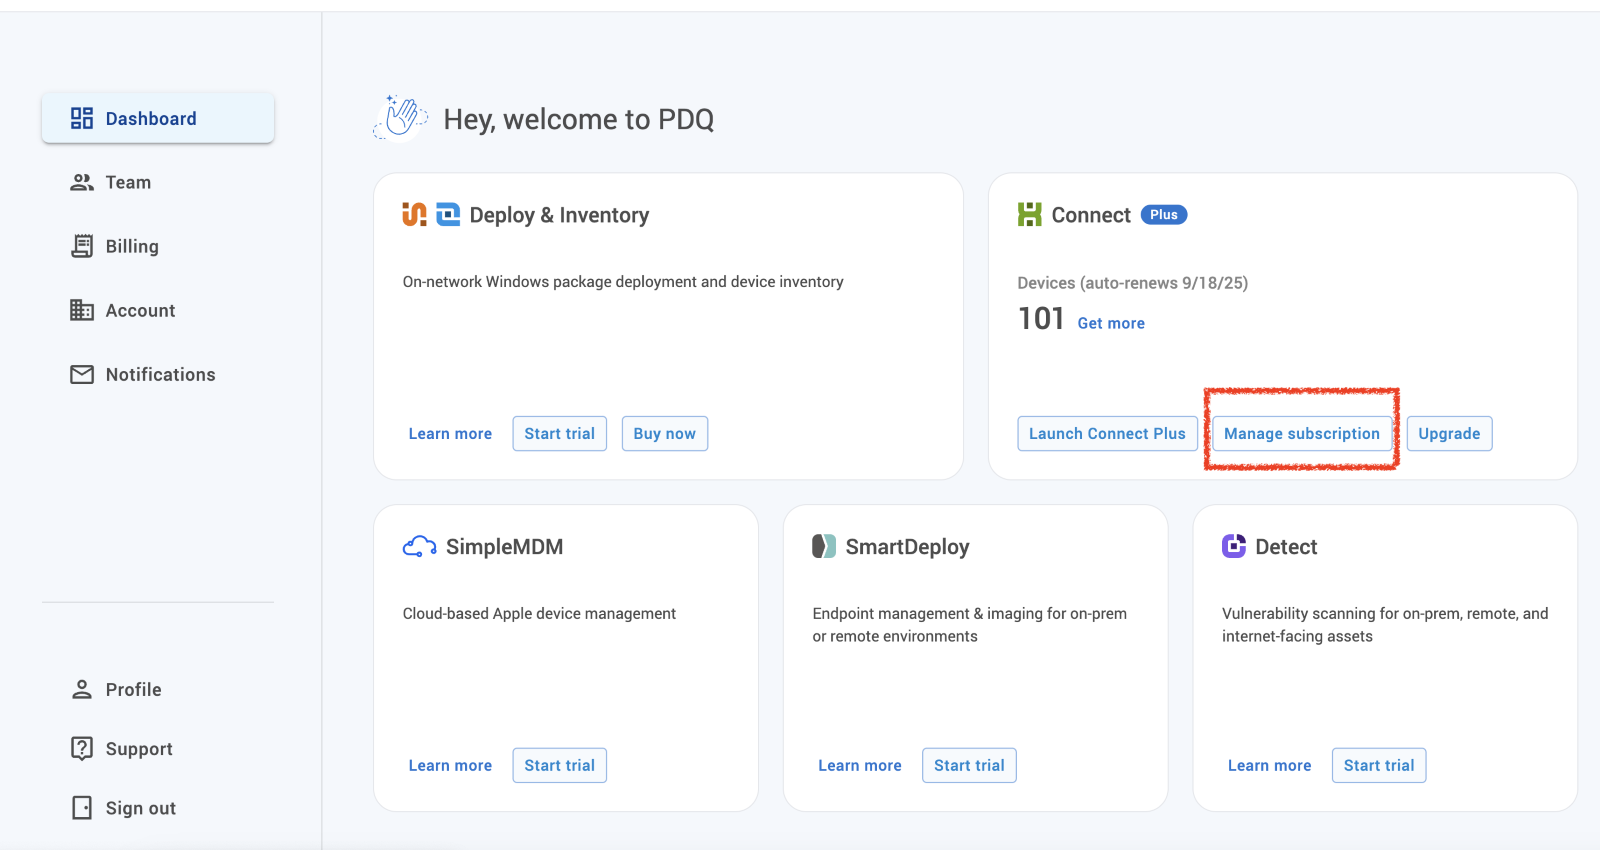Start trial for SimpleMDM
Screen dimensions: 1600x850
click(x=560, y=765)
